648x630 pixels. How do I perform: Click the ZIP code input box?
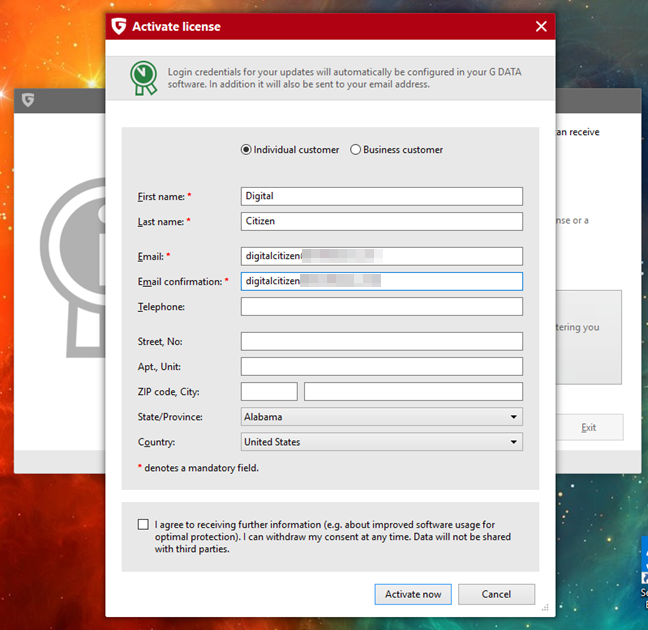click(269, 391)
